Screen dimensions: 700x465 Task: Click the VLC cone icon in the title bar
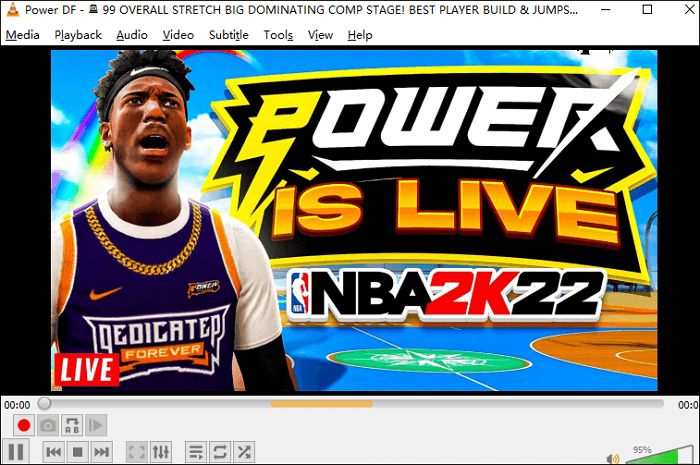pyautogui.click(x=13, y=10)
